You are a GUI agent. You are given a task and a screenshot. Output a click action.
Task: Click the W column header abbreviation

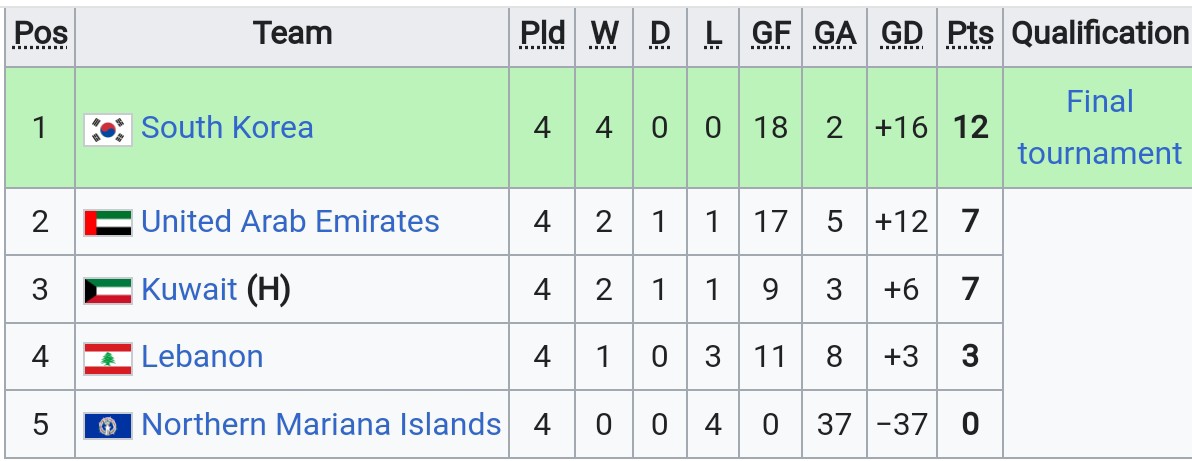coord(604,33)
